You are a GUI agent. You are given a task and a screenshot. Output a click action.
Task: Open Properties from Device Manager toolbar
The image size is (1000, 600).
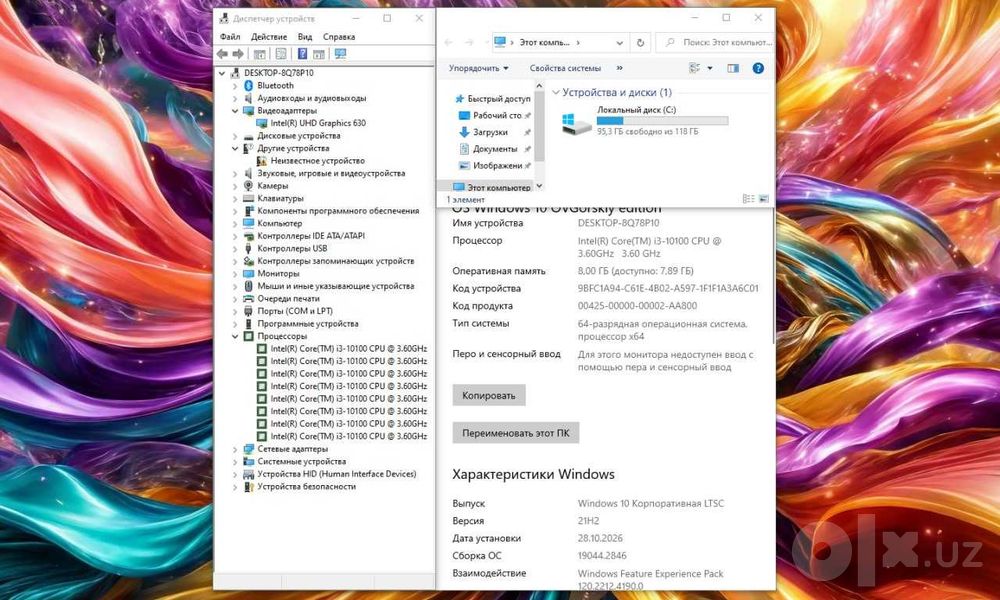[281, 54]
